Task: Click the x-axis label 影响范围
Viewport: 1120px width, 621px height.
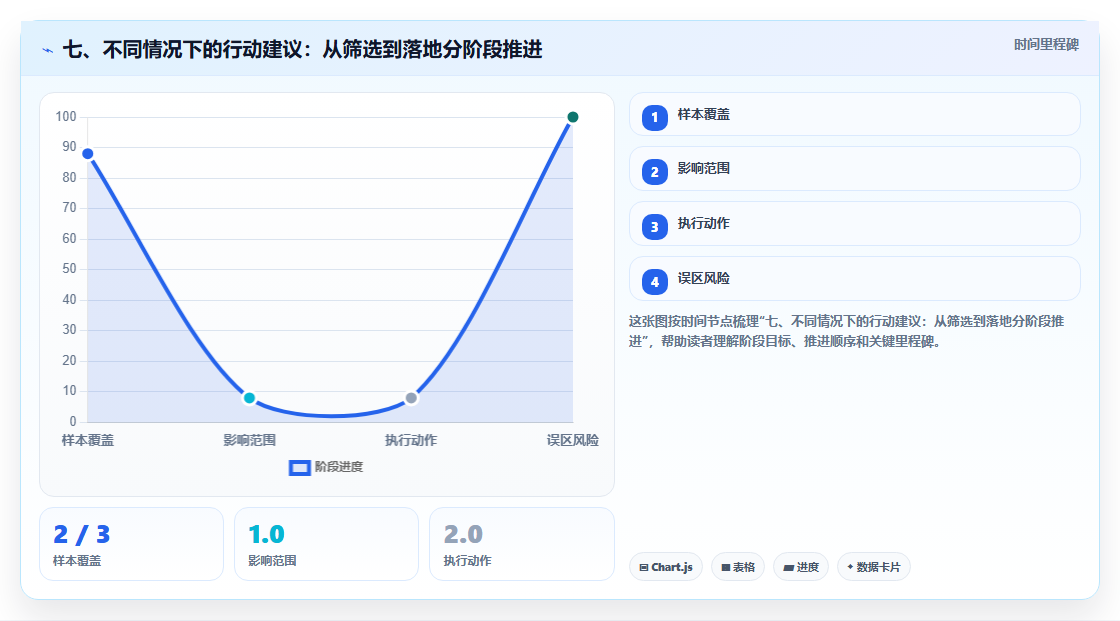Action: (x=249, y=441)
